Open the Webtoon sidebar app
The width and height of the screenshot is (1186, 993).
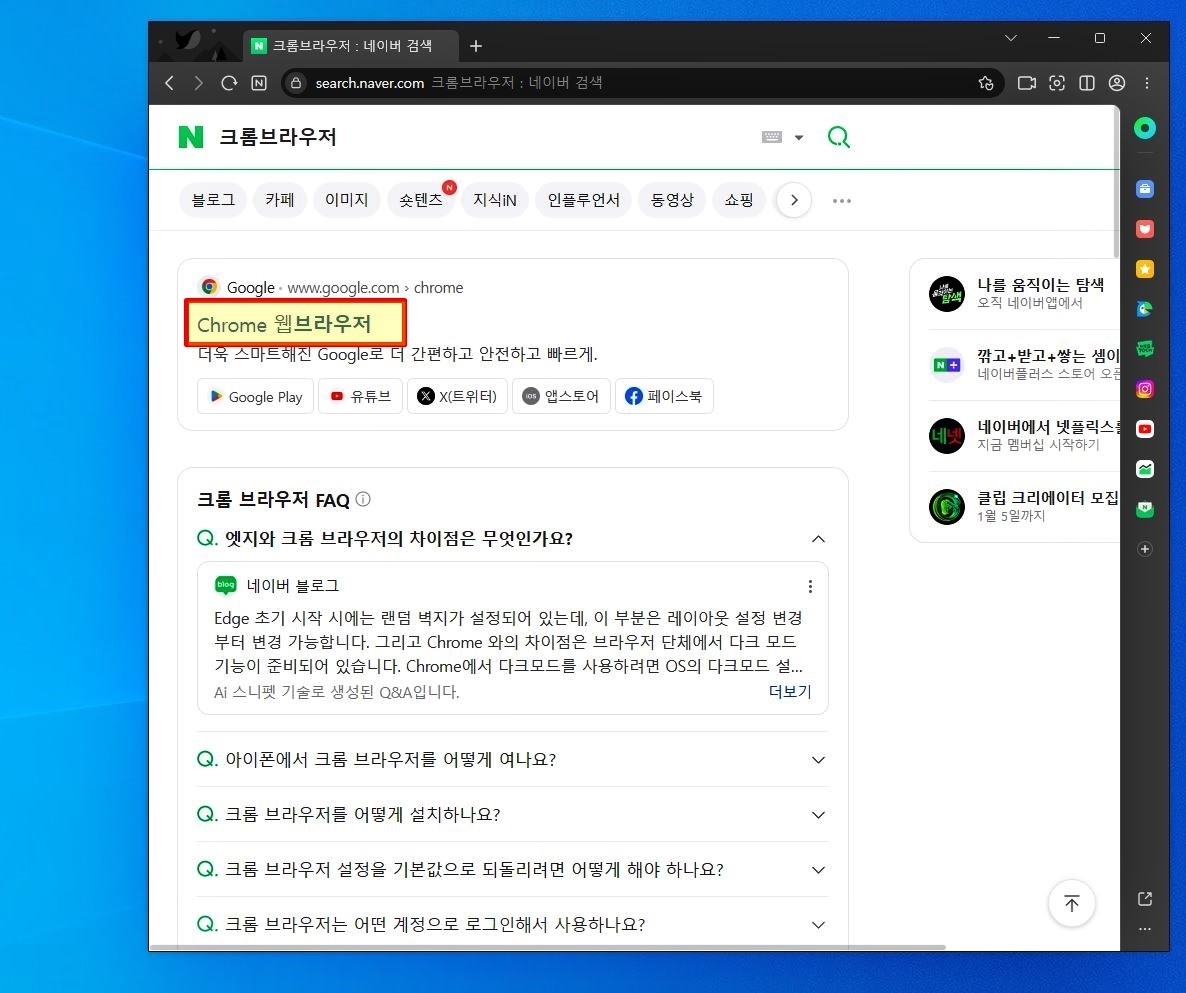(1145, 349)
